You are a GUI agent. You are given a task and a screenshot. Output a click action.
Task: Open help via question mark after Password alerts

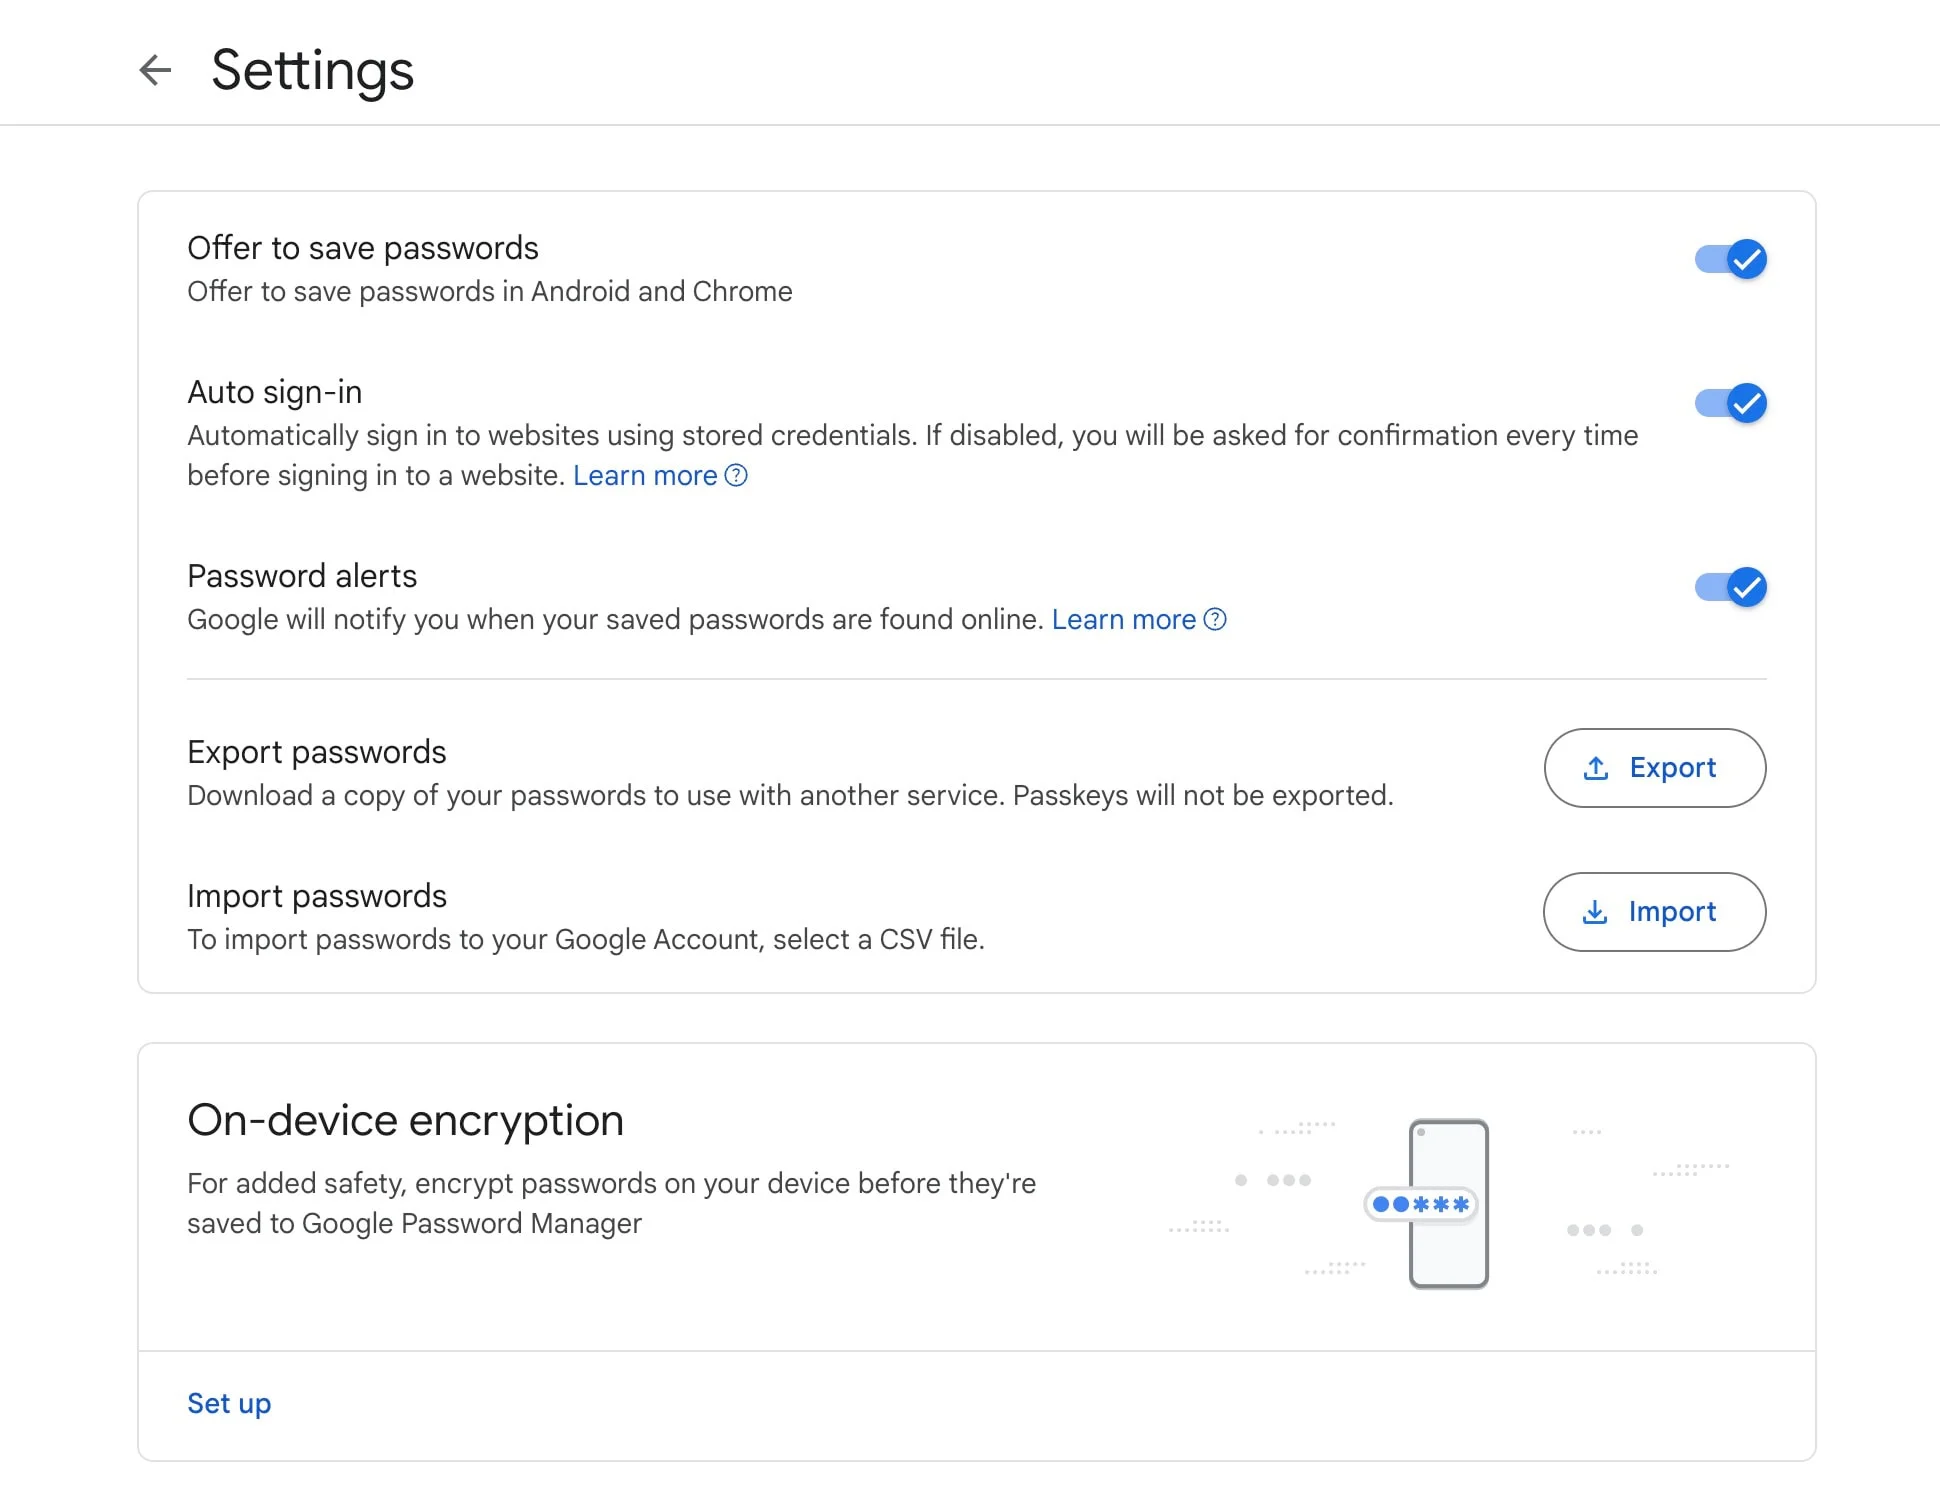tap(1216, 620)
